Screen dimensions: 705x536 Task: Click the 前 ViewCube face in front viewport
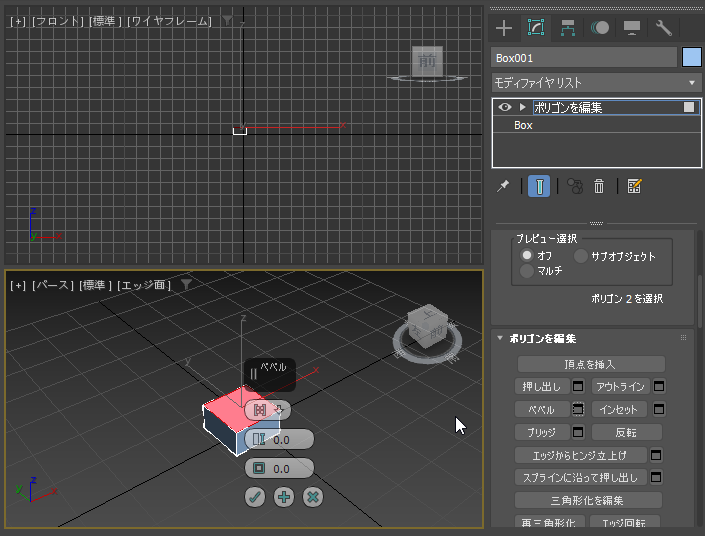click(427, 61)
